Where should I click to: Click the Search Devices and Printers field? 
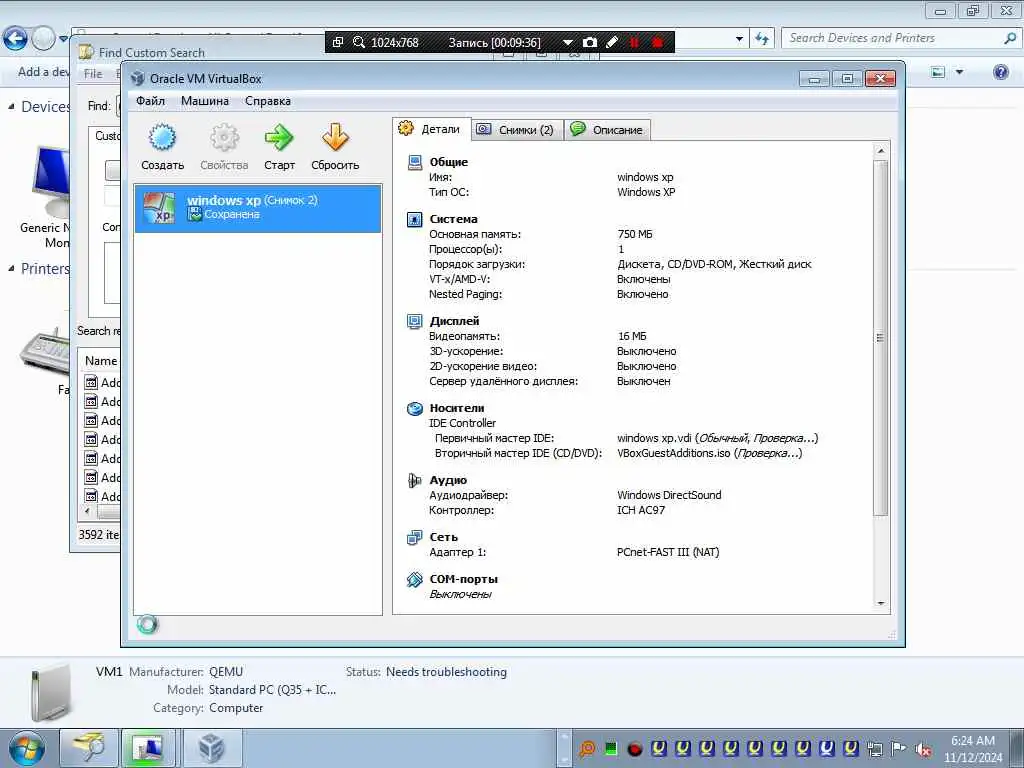[900, 38]
